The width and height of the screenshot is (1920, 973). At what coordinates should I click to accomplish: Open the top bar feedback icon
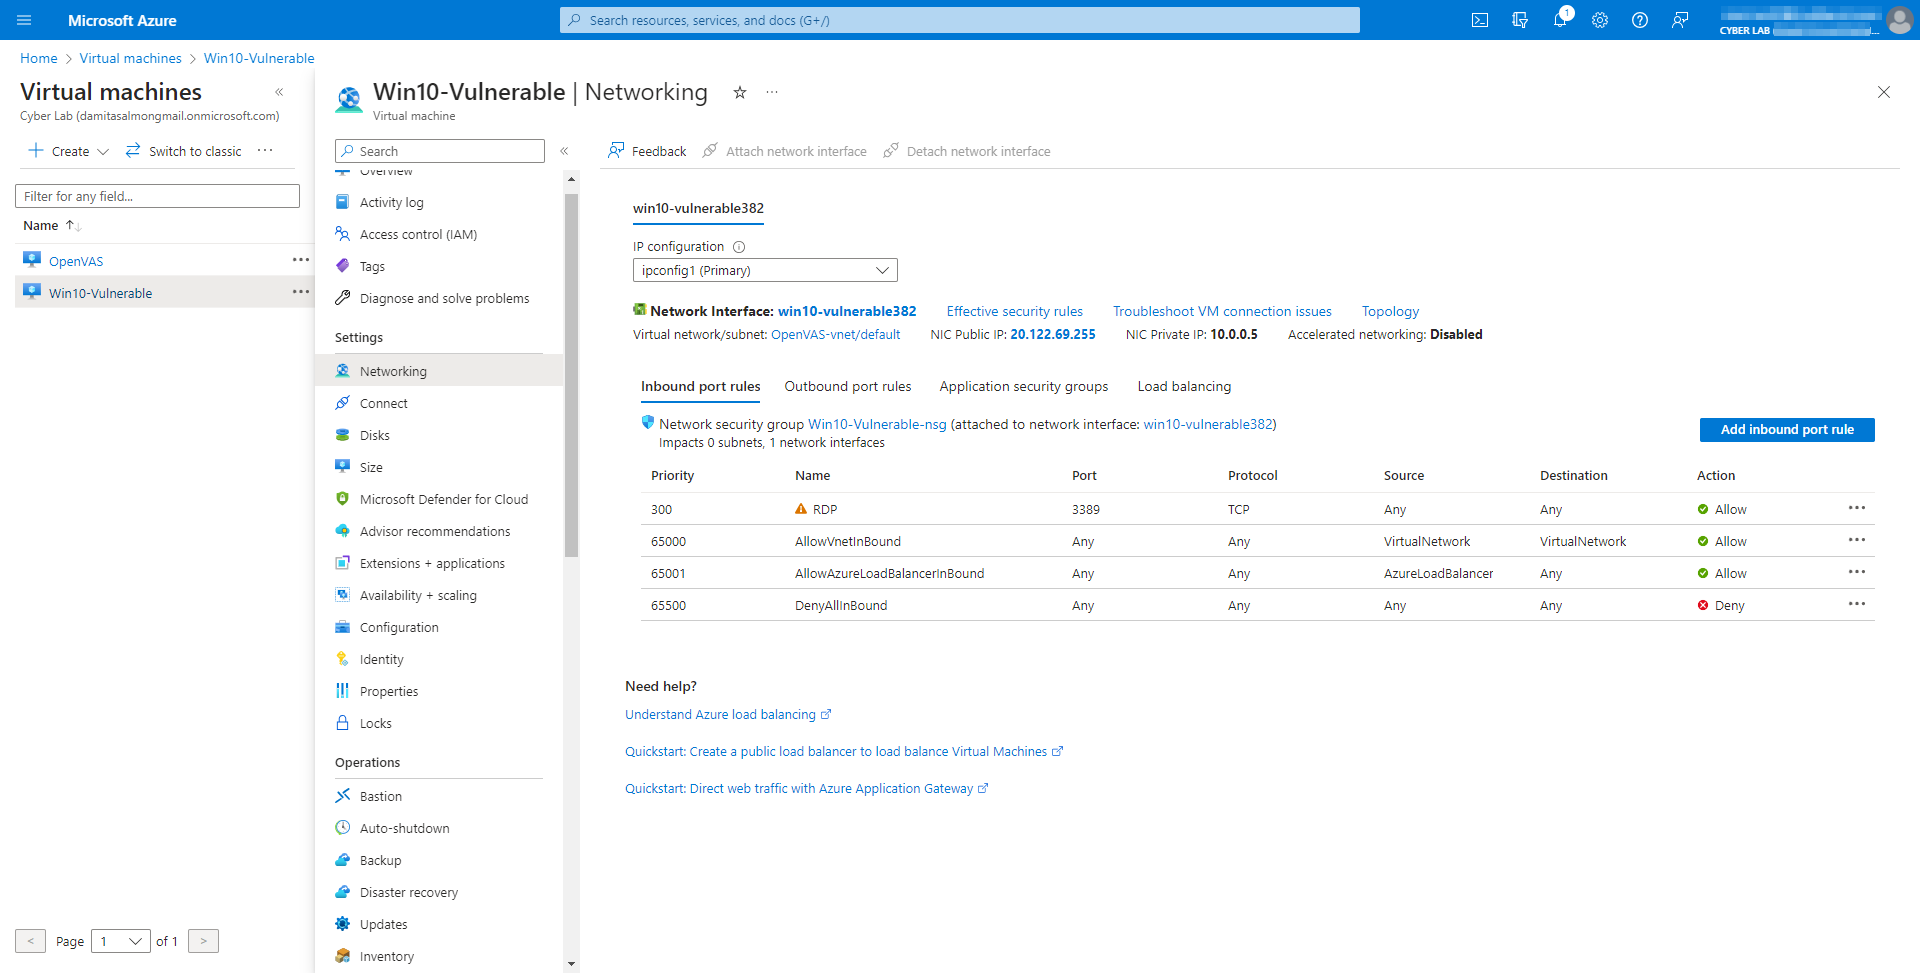pos(1680,20)
